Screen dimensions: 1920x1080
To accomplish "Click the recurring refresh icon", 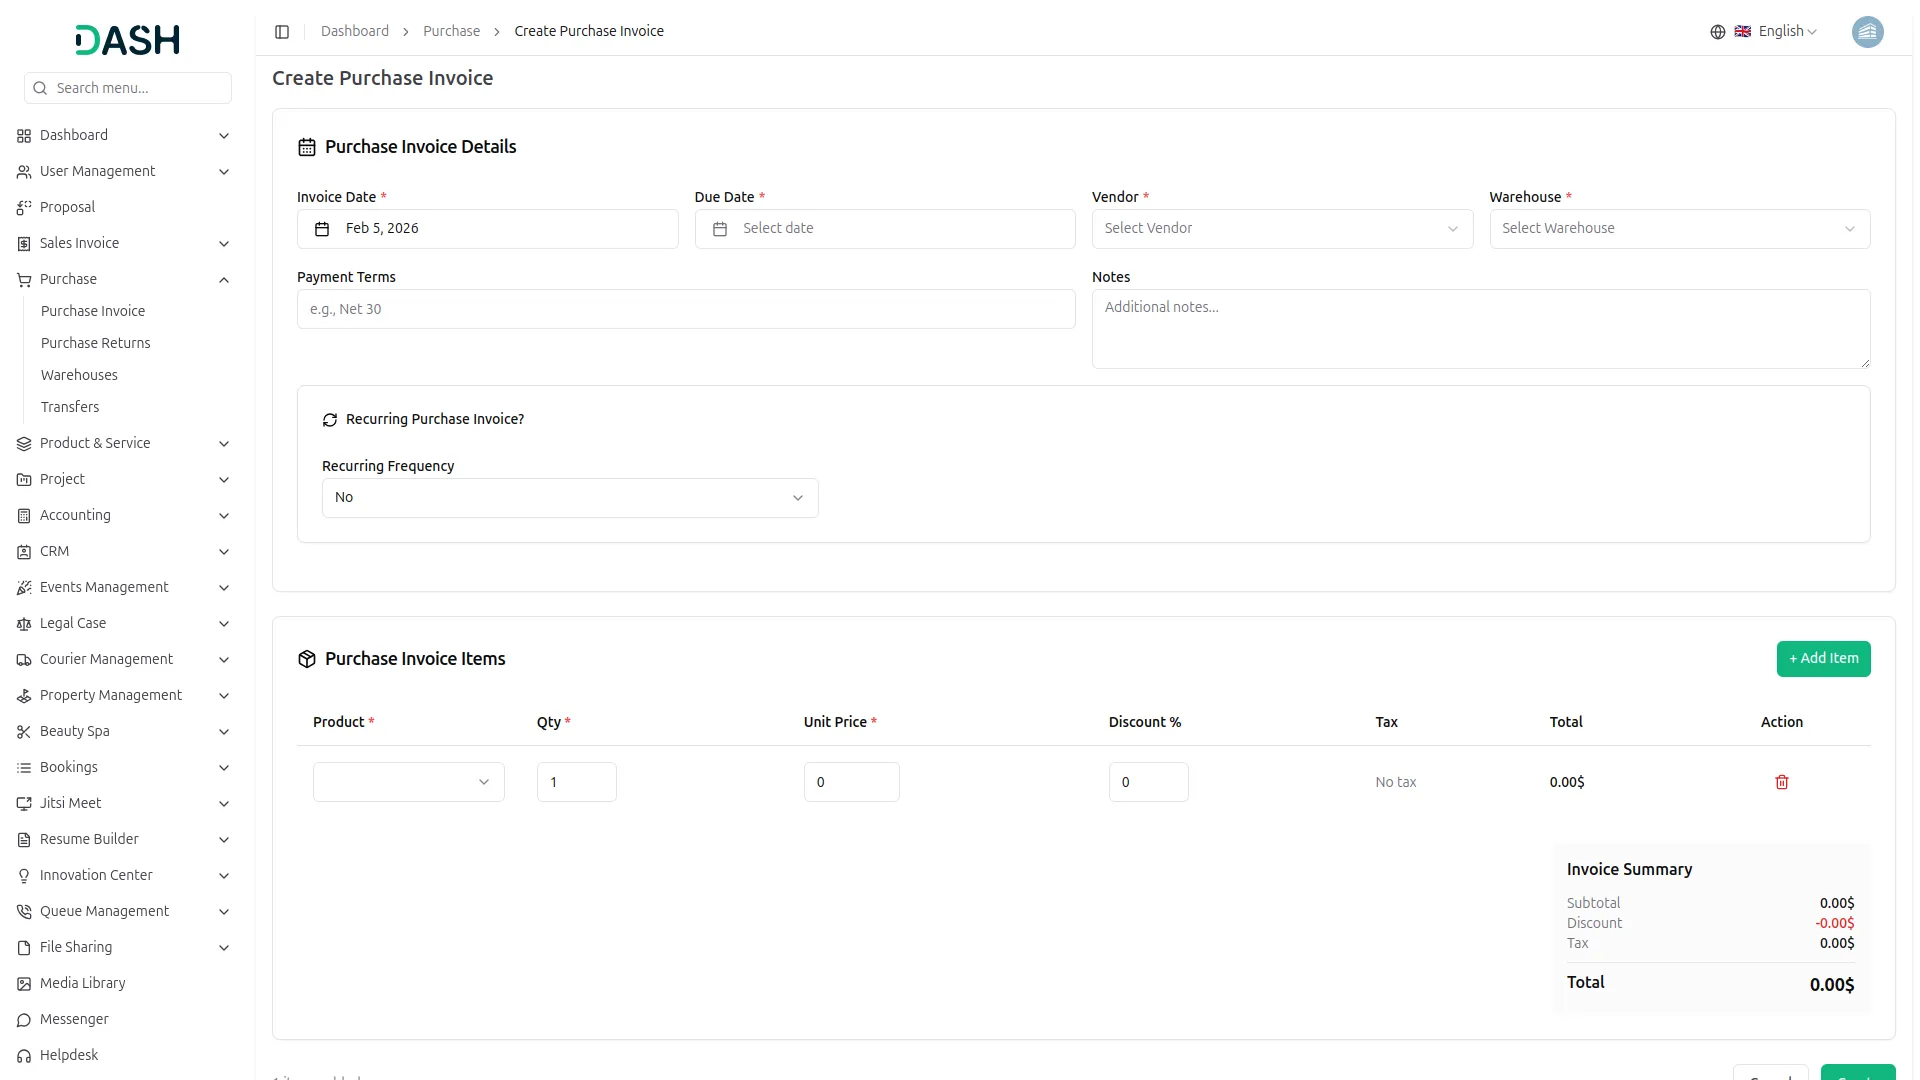I will point(330,420).
